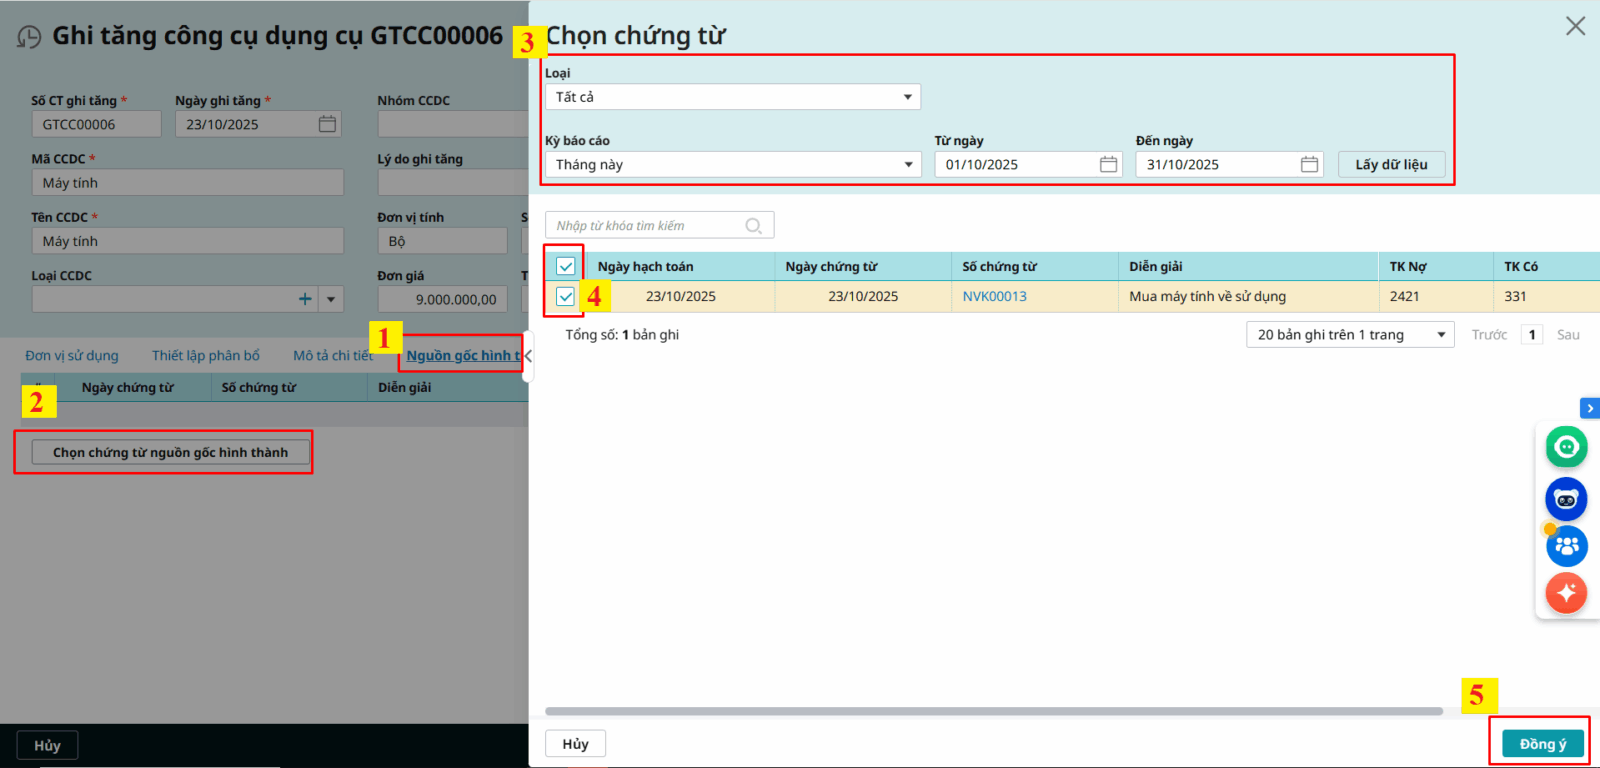Change the 20 bản ghi trên 1 trang dropdown
This screenshot has width=1600, height=768.
(x=1349, y=335)
